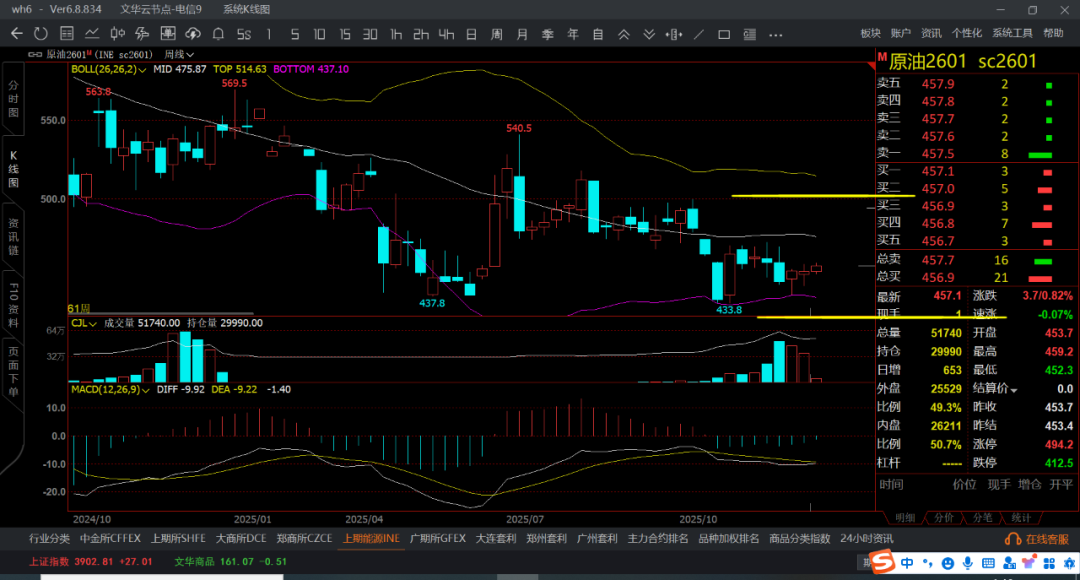Open the alert bell icon
1080x580 pixels.
(x=218, y=34)
